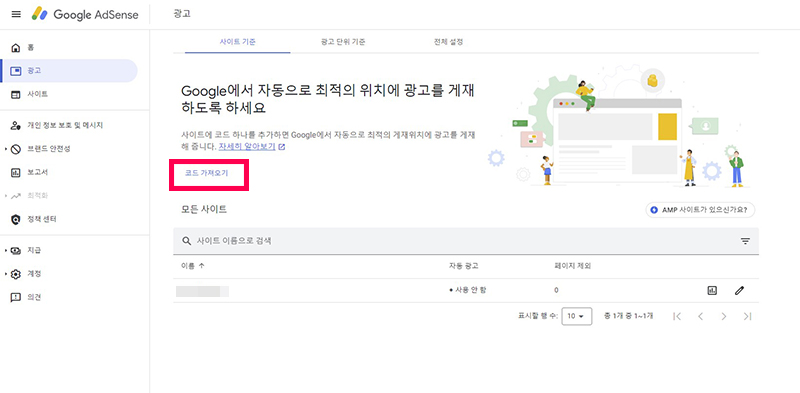800x393 pixels.
Task: Expand the 지급 arrow
Action: pyautogui.click(x=6, y=251)
